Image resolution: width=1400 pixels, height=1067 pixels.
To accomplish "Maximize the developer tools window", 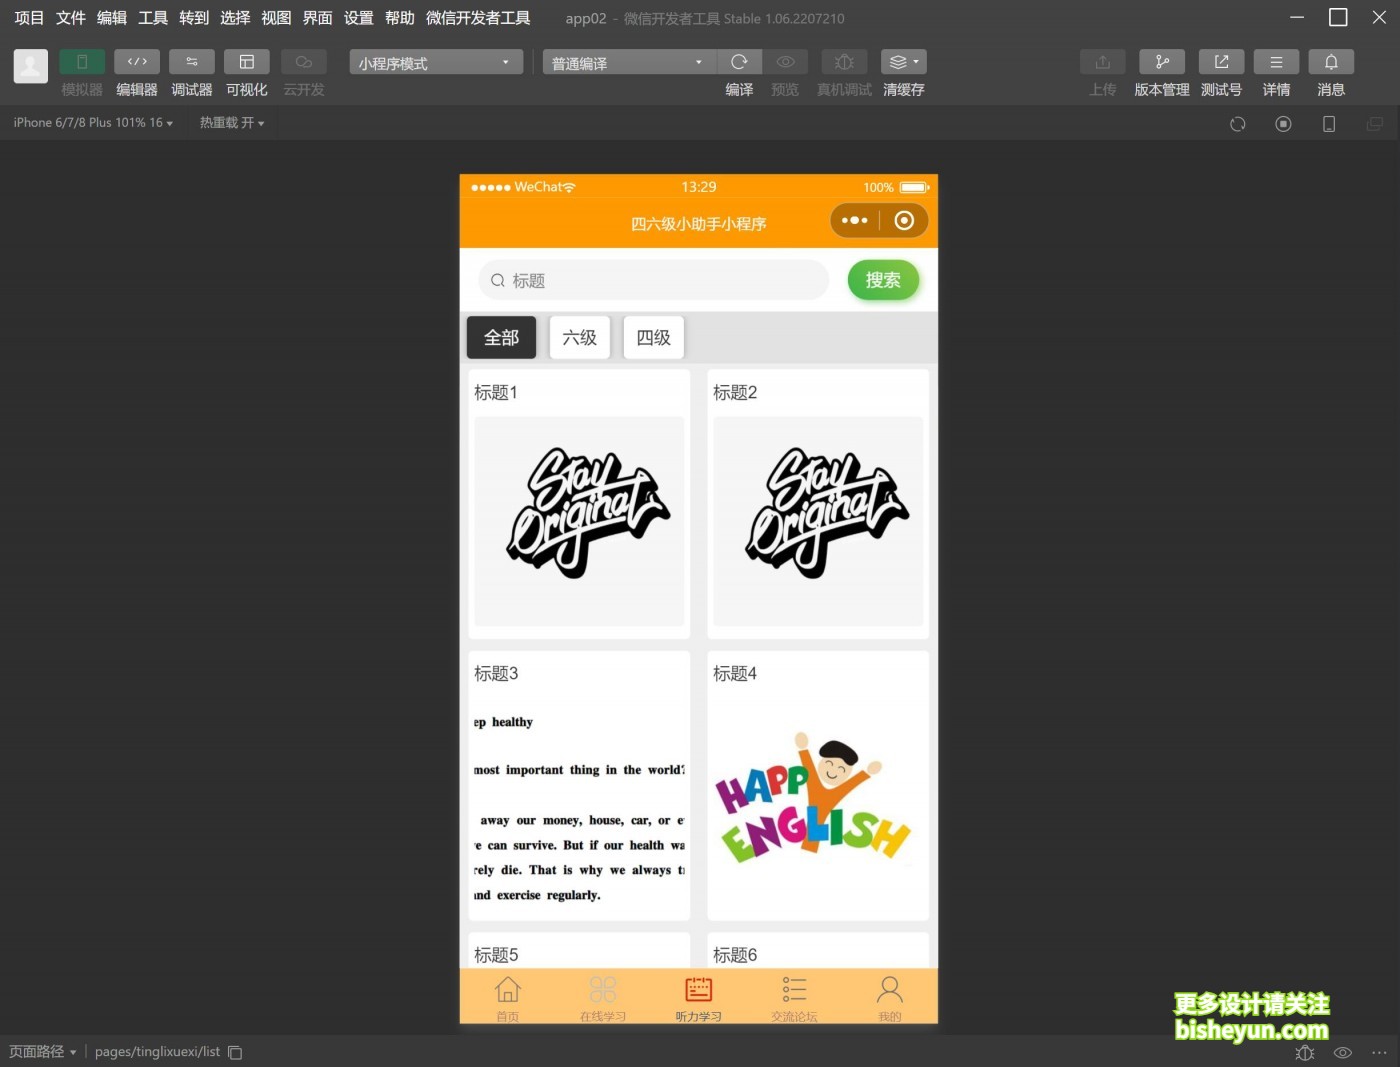I will tap(1338, 17).
